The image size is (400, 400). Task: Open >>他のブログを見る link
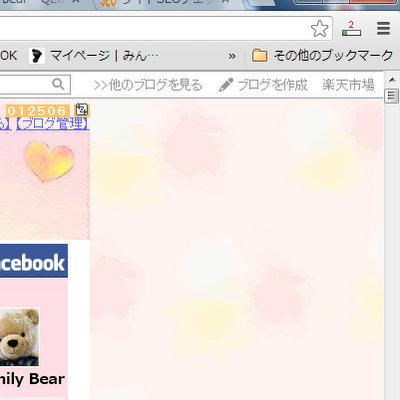coord(148,85)
